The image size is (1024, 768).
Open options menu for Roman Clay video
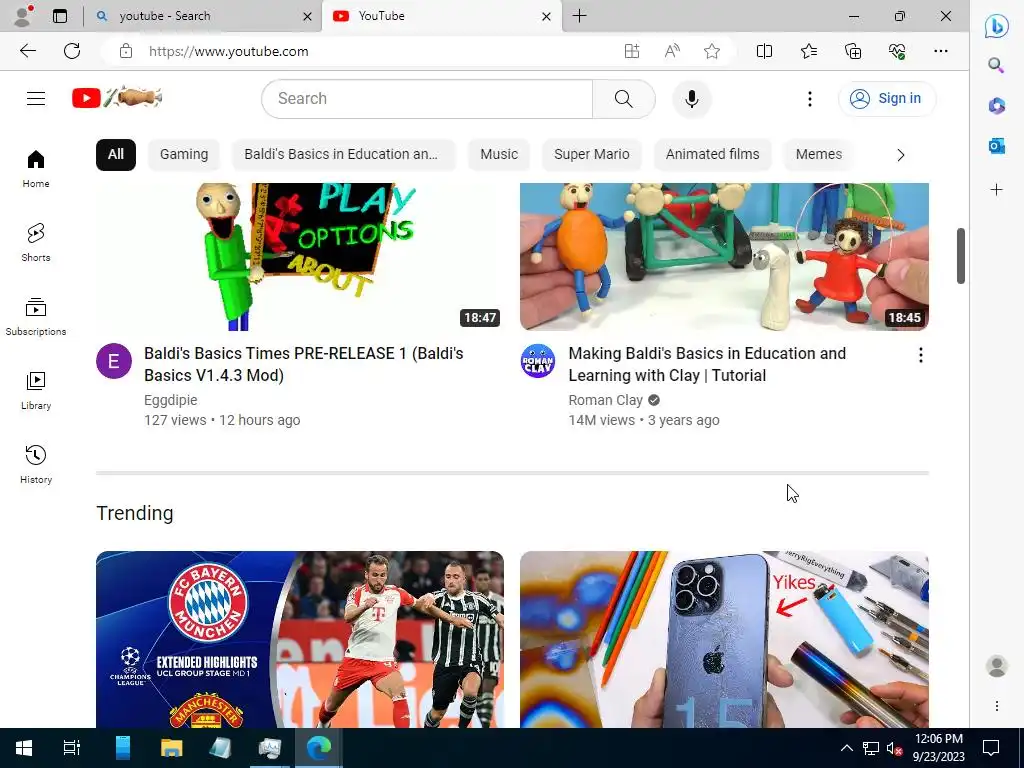[x=921, y=355]
